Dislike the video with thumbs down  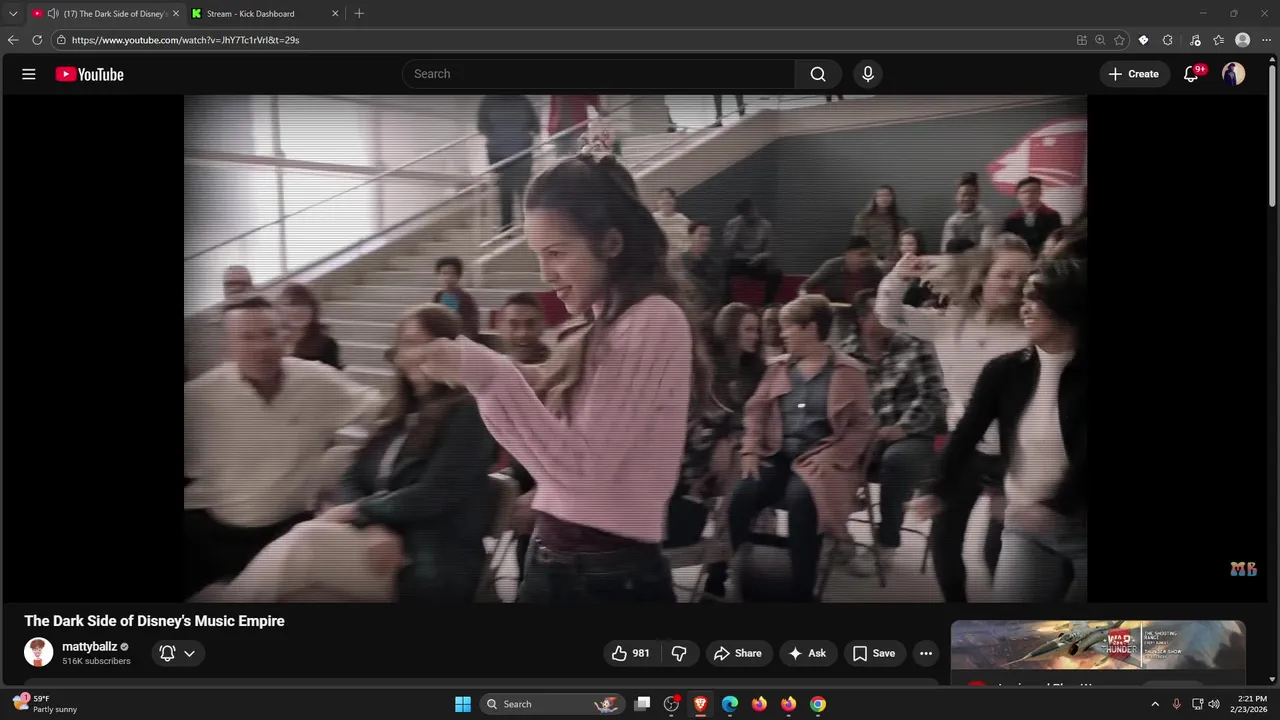(679, 653)
